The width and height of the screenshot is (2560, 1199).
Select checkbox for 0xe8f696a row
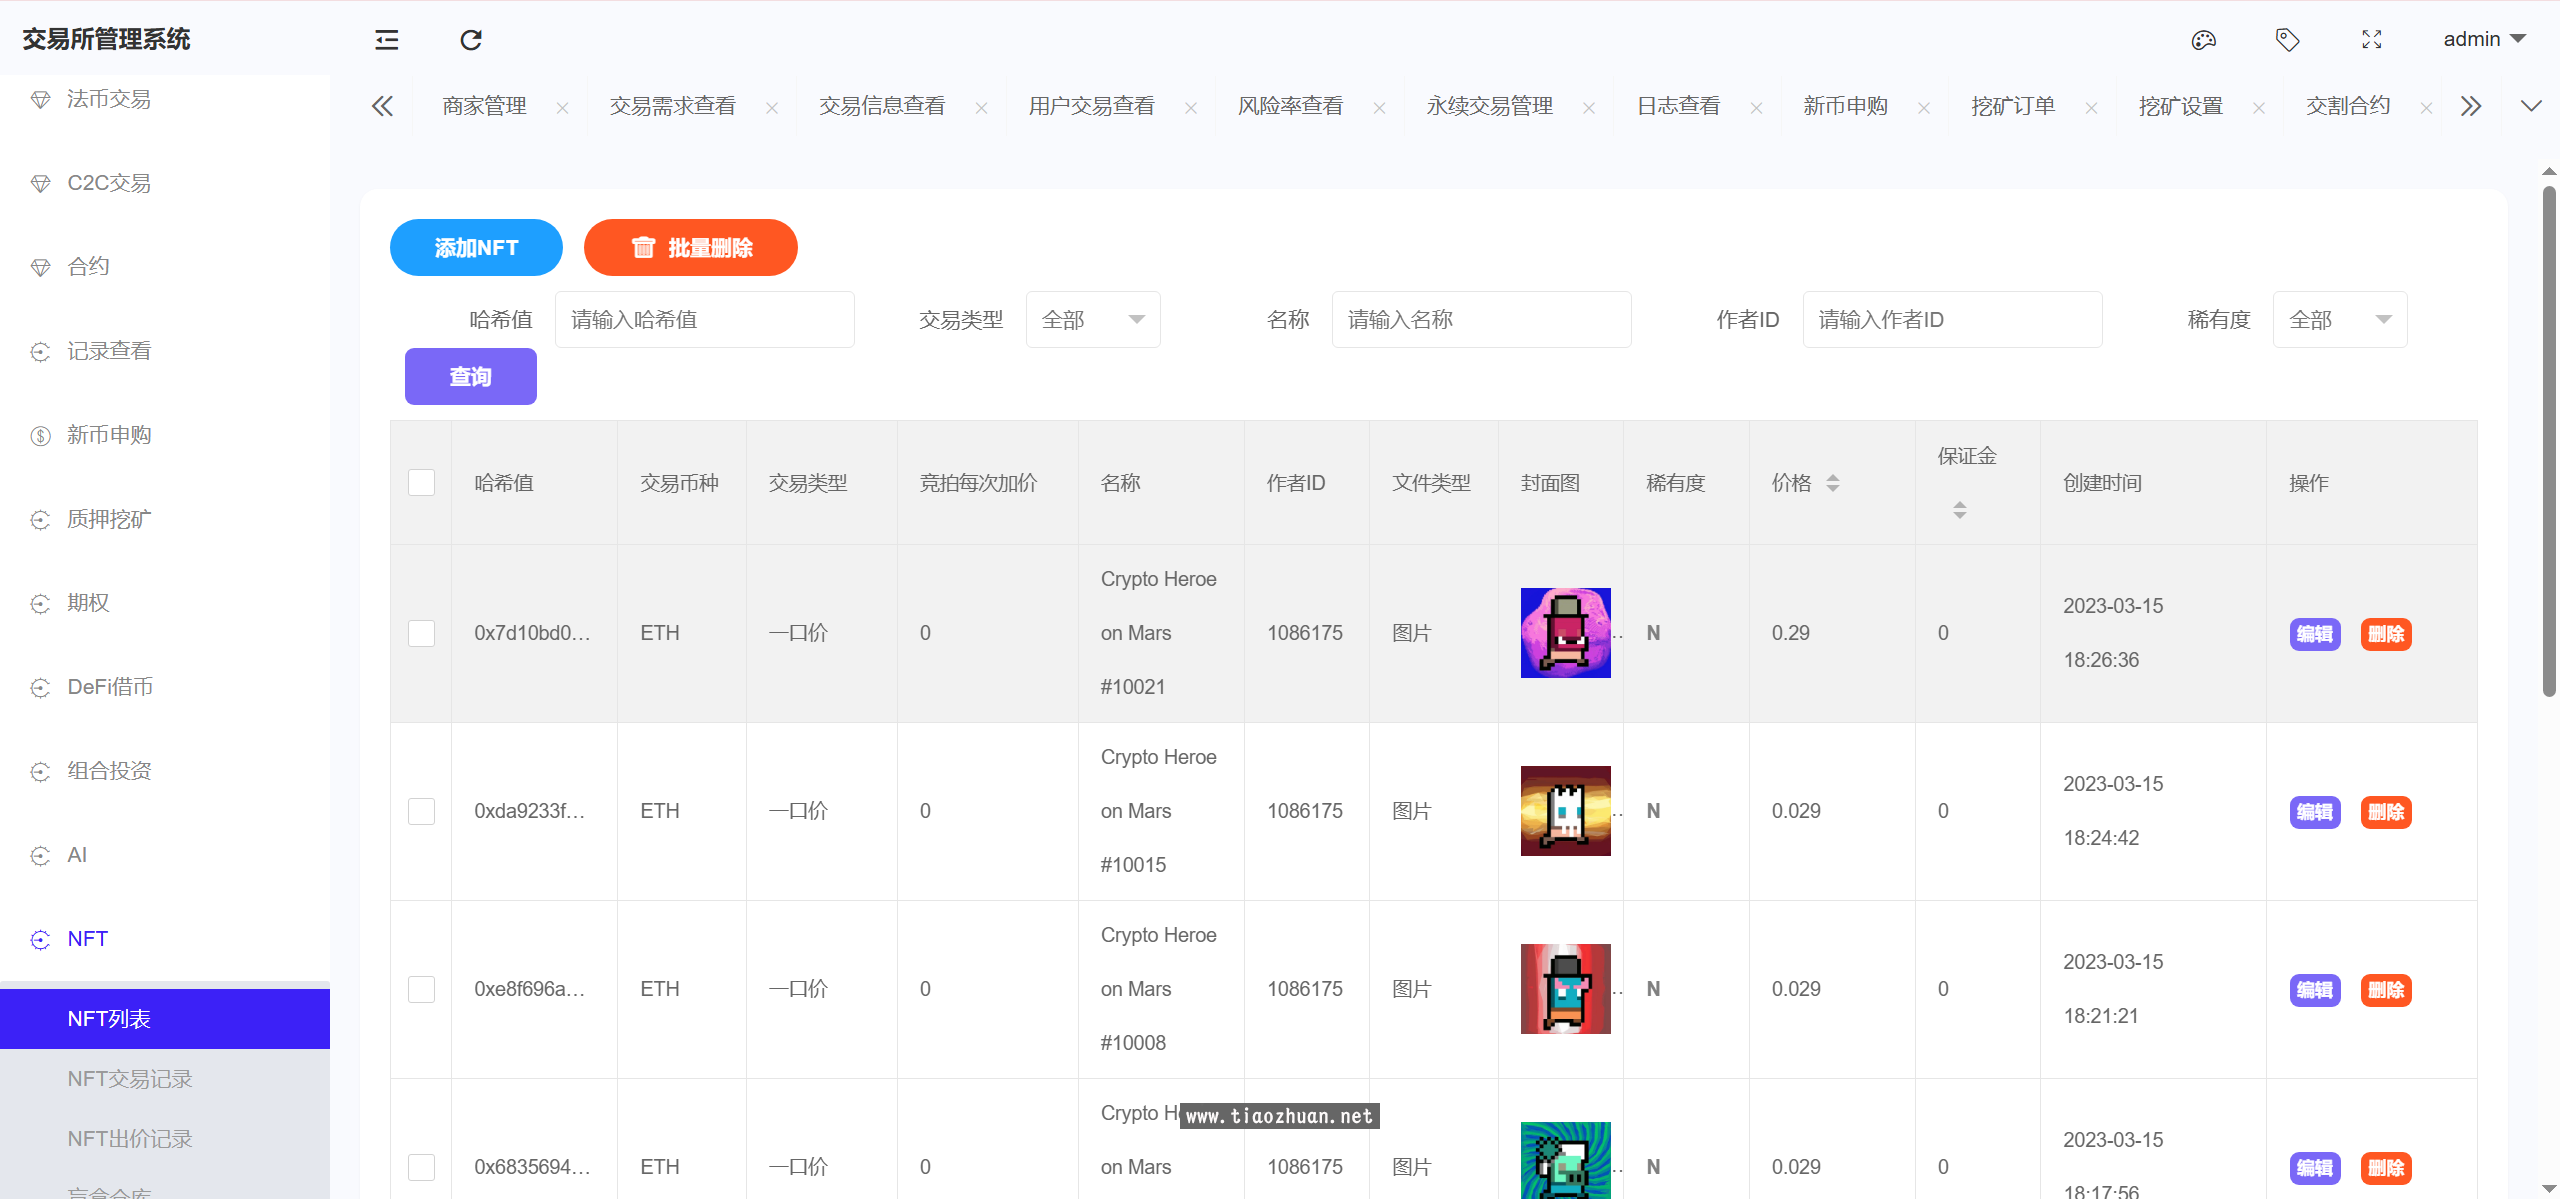click(x=421, y=989)
